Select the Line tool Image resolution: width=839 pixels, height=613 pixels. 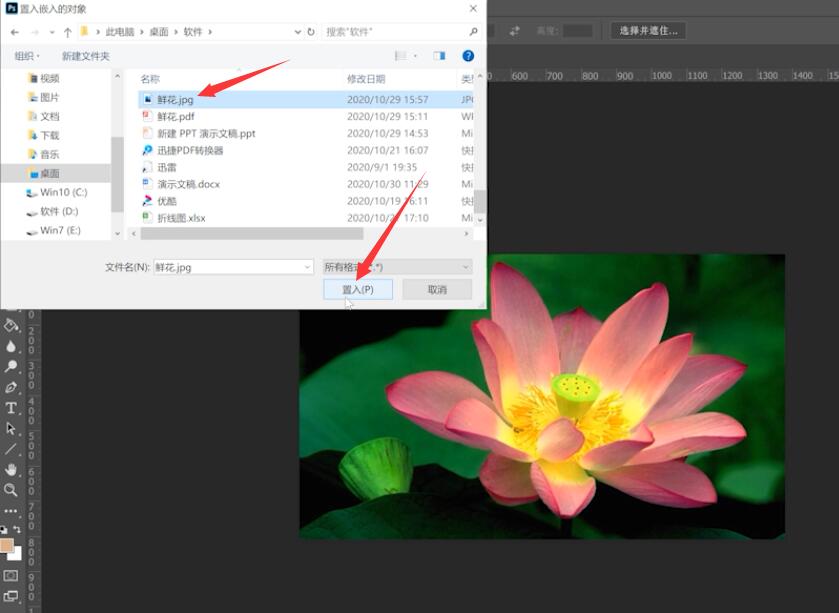click(x=11, y=449)
